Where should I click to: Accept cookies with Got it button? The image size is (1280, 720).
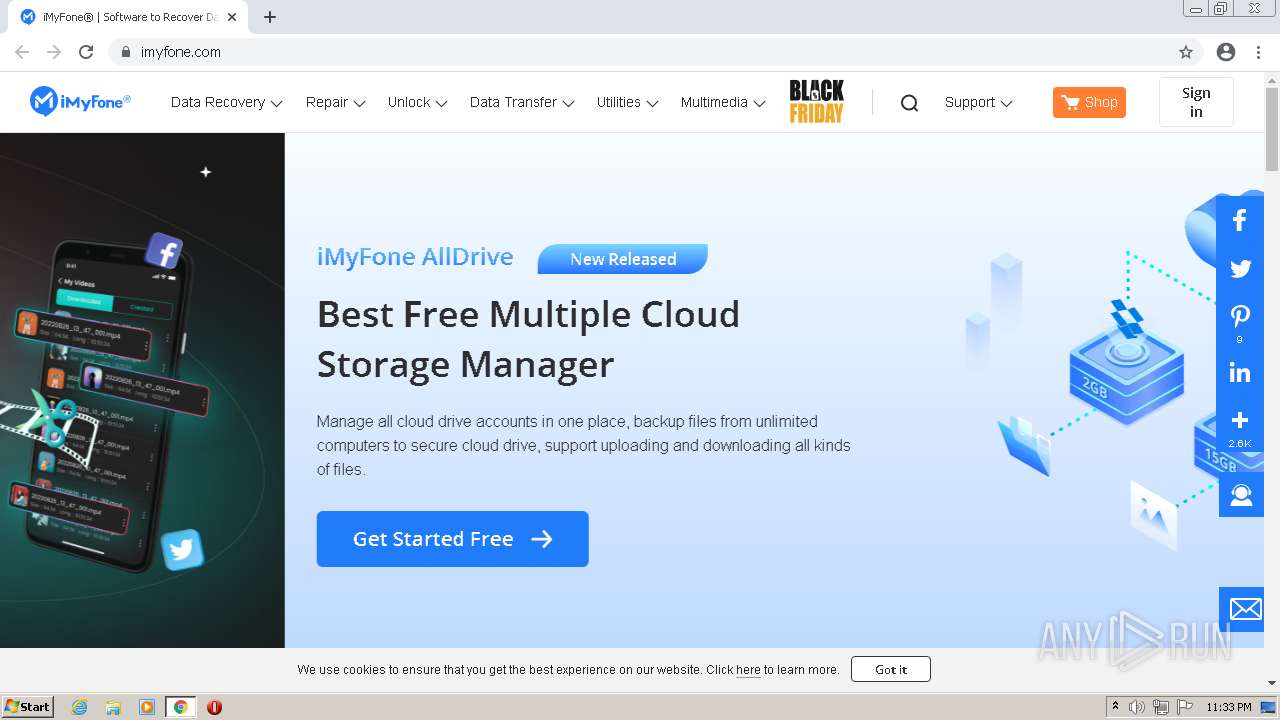pos(891,669)
